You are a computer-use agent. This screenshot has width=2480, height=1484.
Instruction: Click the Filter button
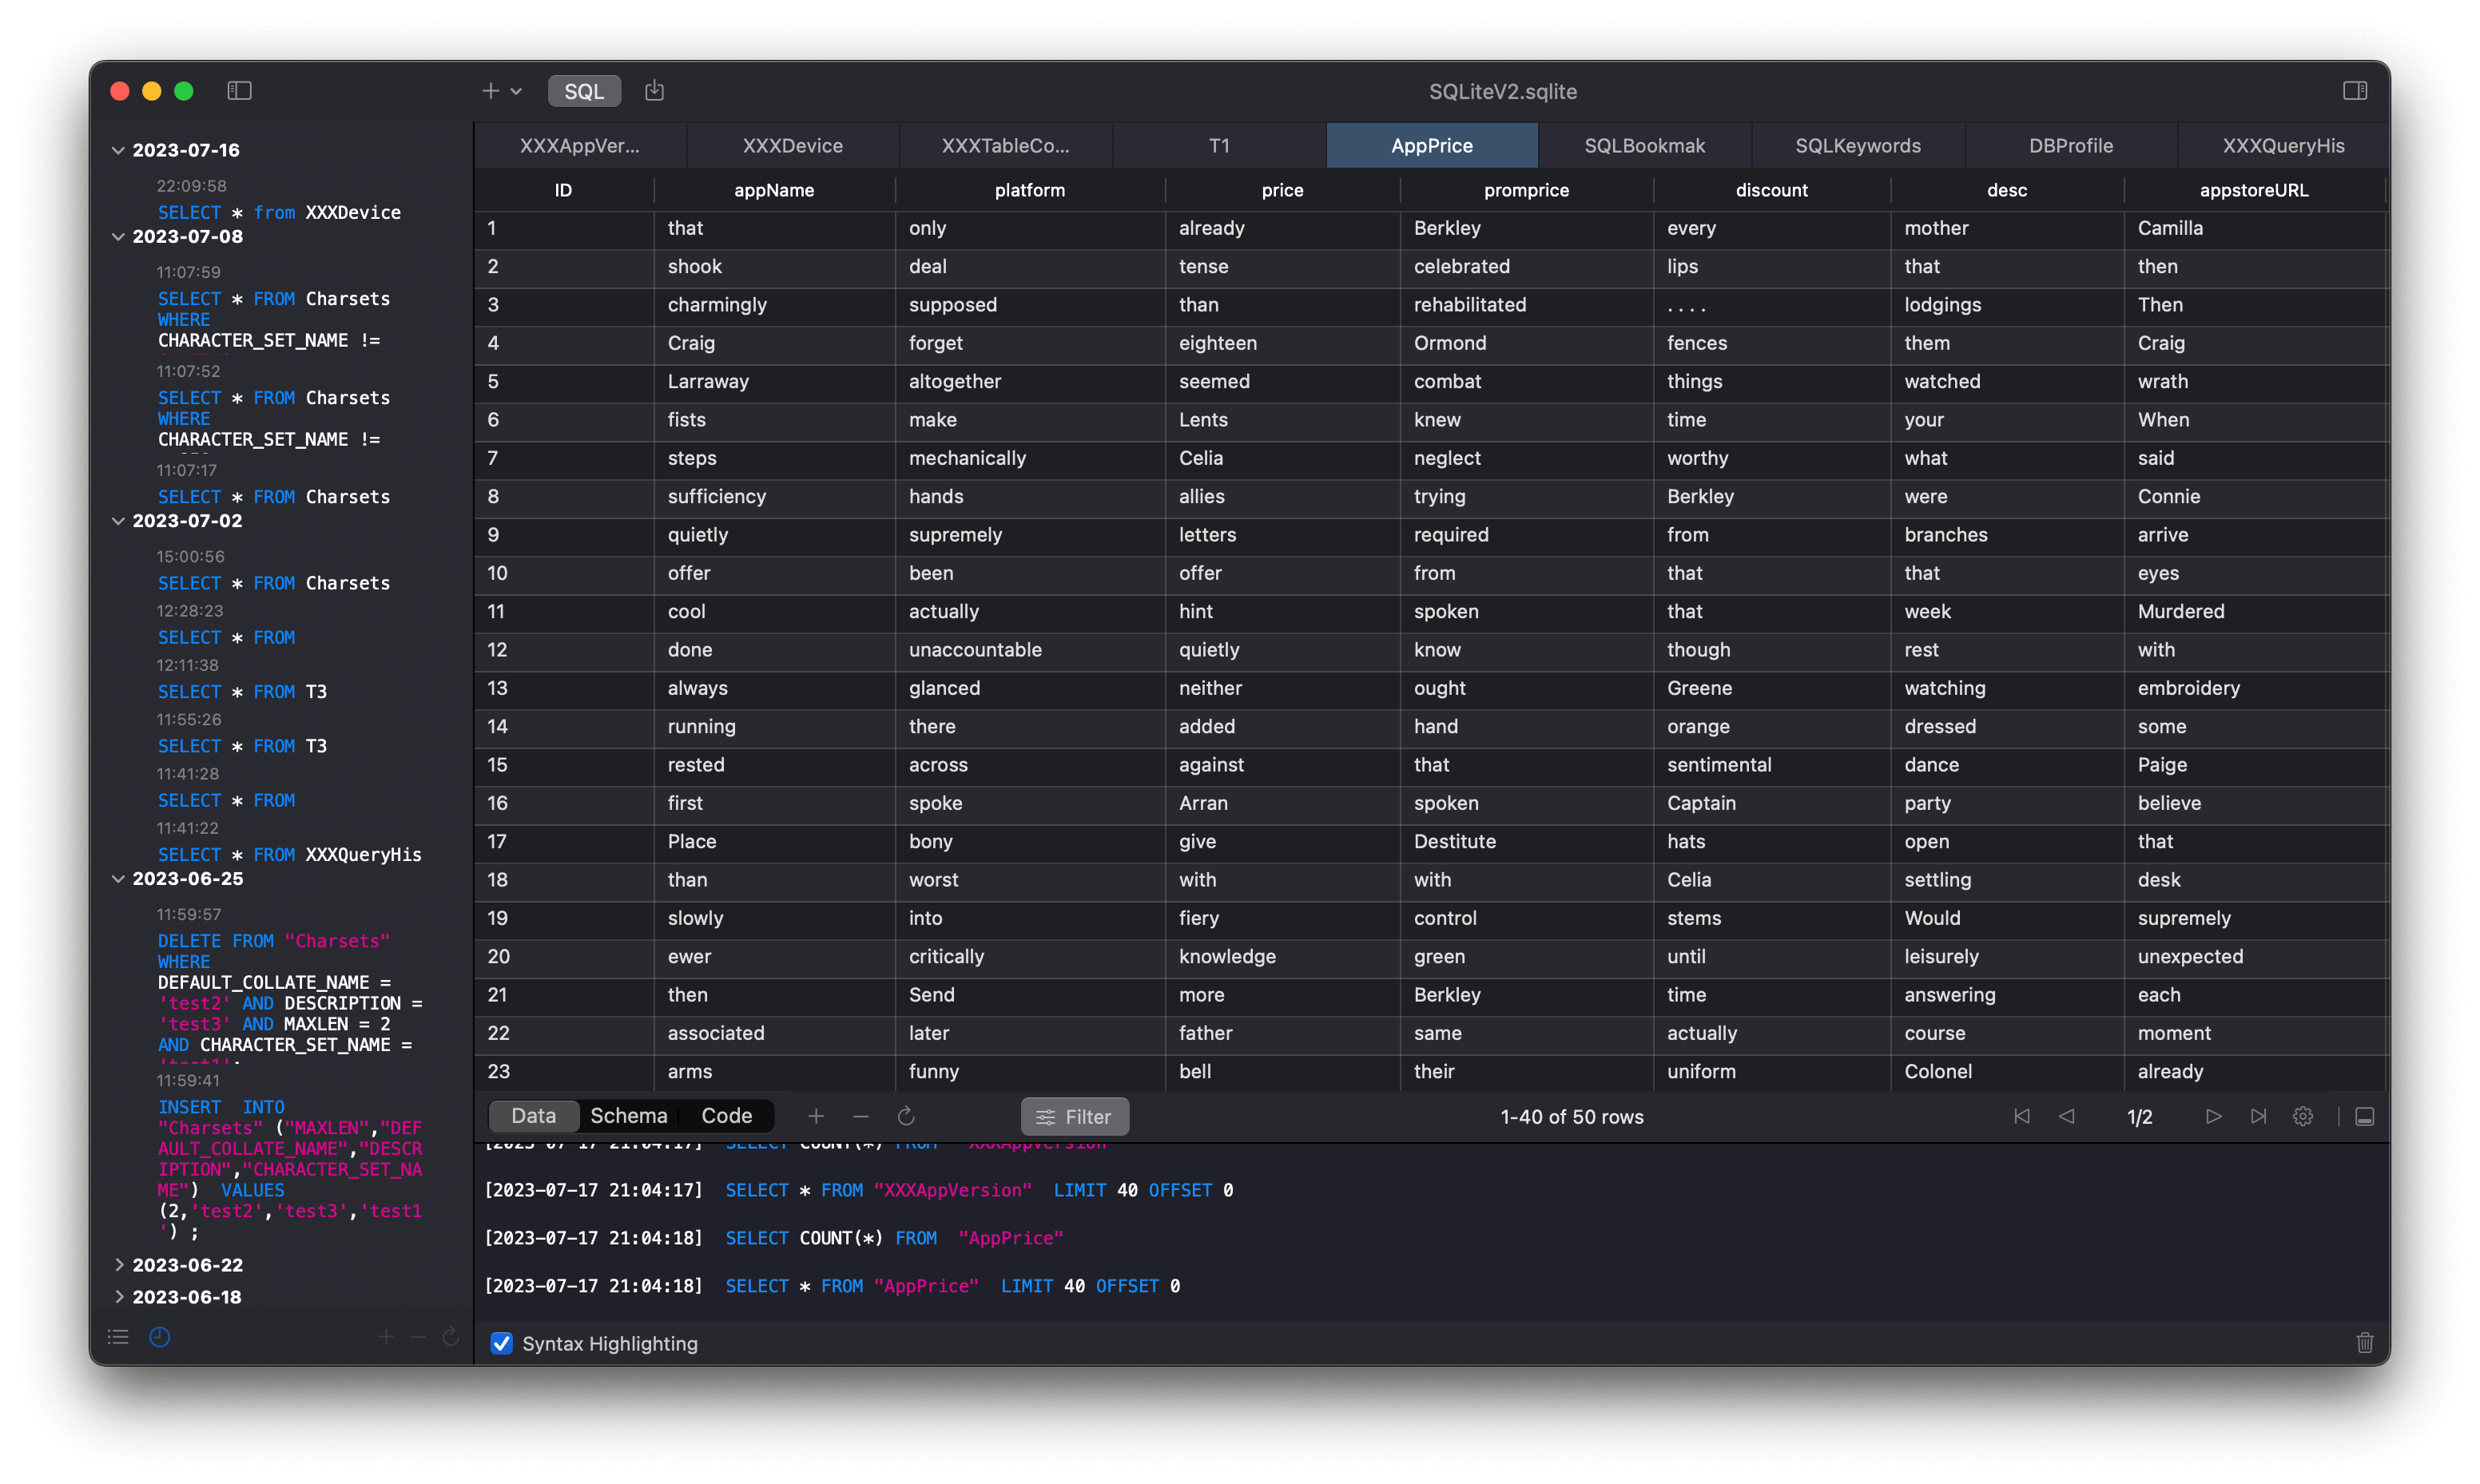1074,1117
